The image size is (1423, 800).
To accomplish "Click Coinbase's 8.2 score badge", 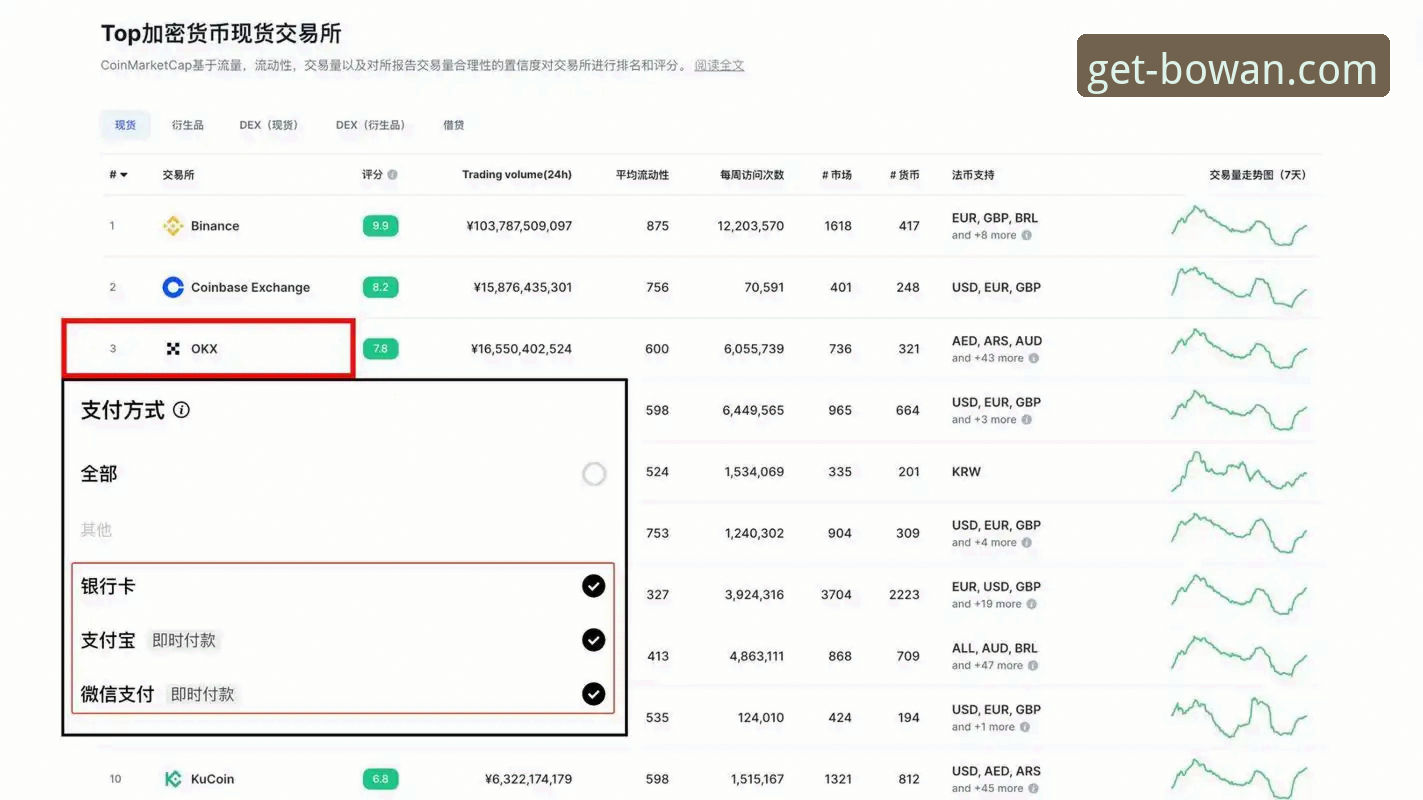I will tap(380, 287).
